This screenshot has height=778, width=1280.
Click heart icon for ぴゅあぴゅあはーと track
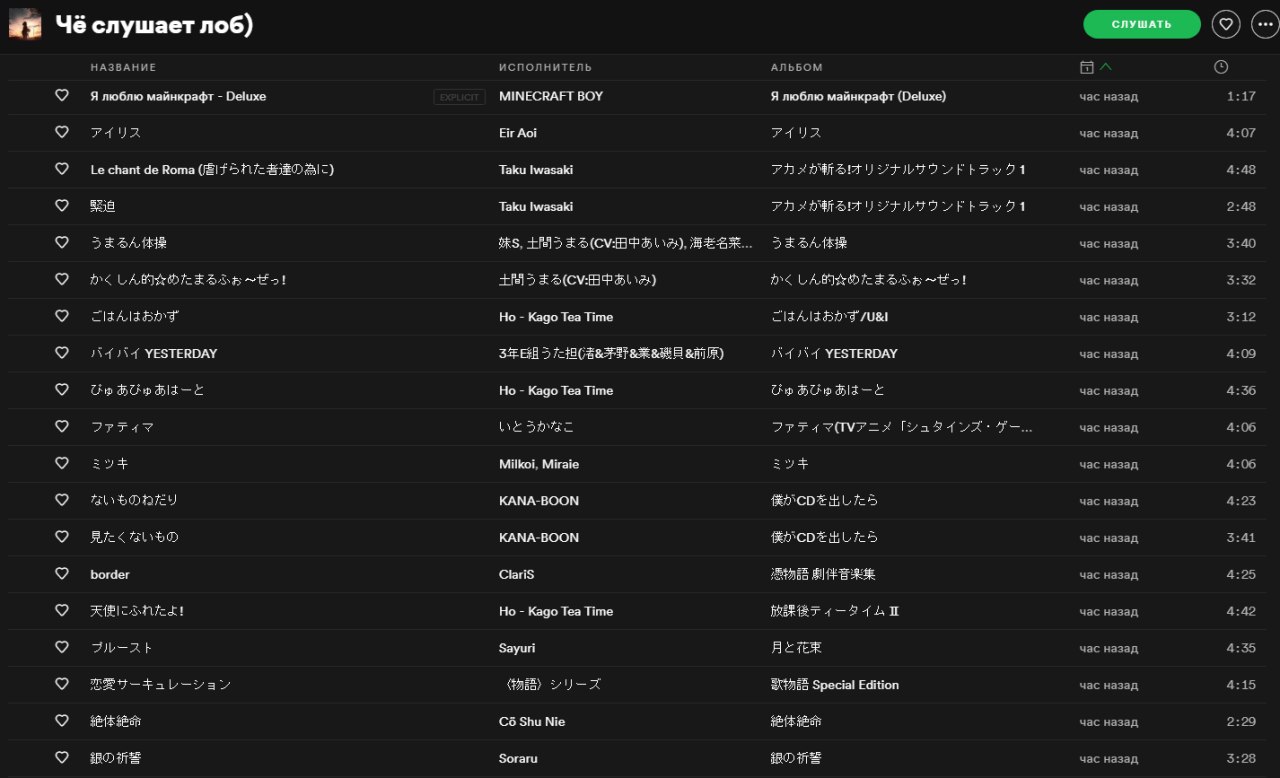[x=62, y=390]
